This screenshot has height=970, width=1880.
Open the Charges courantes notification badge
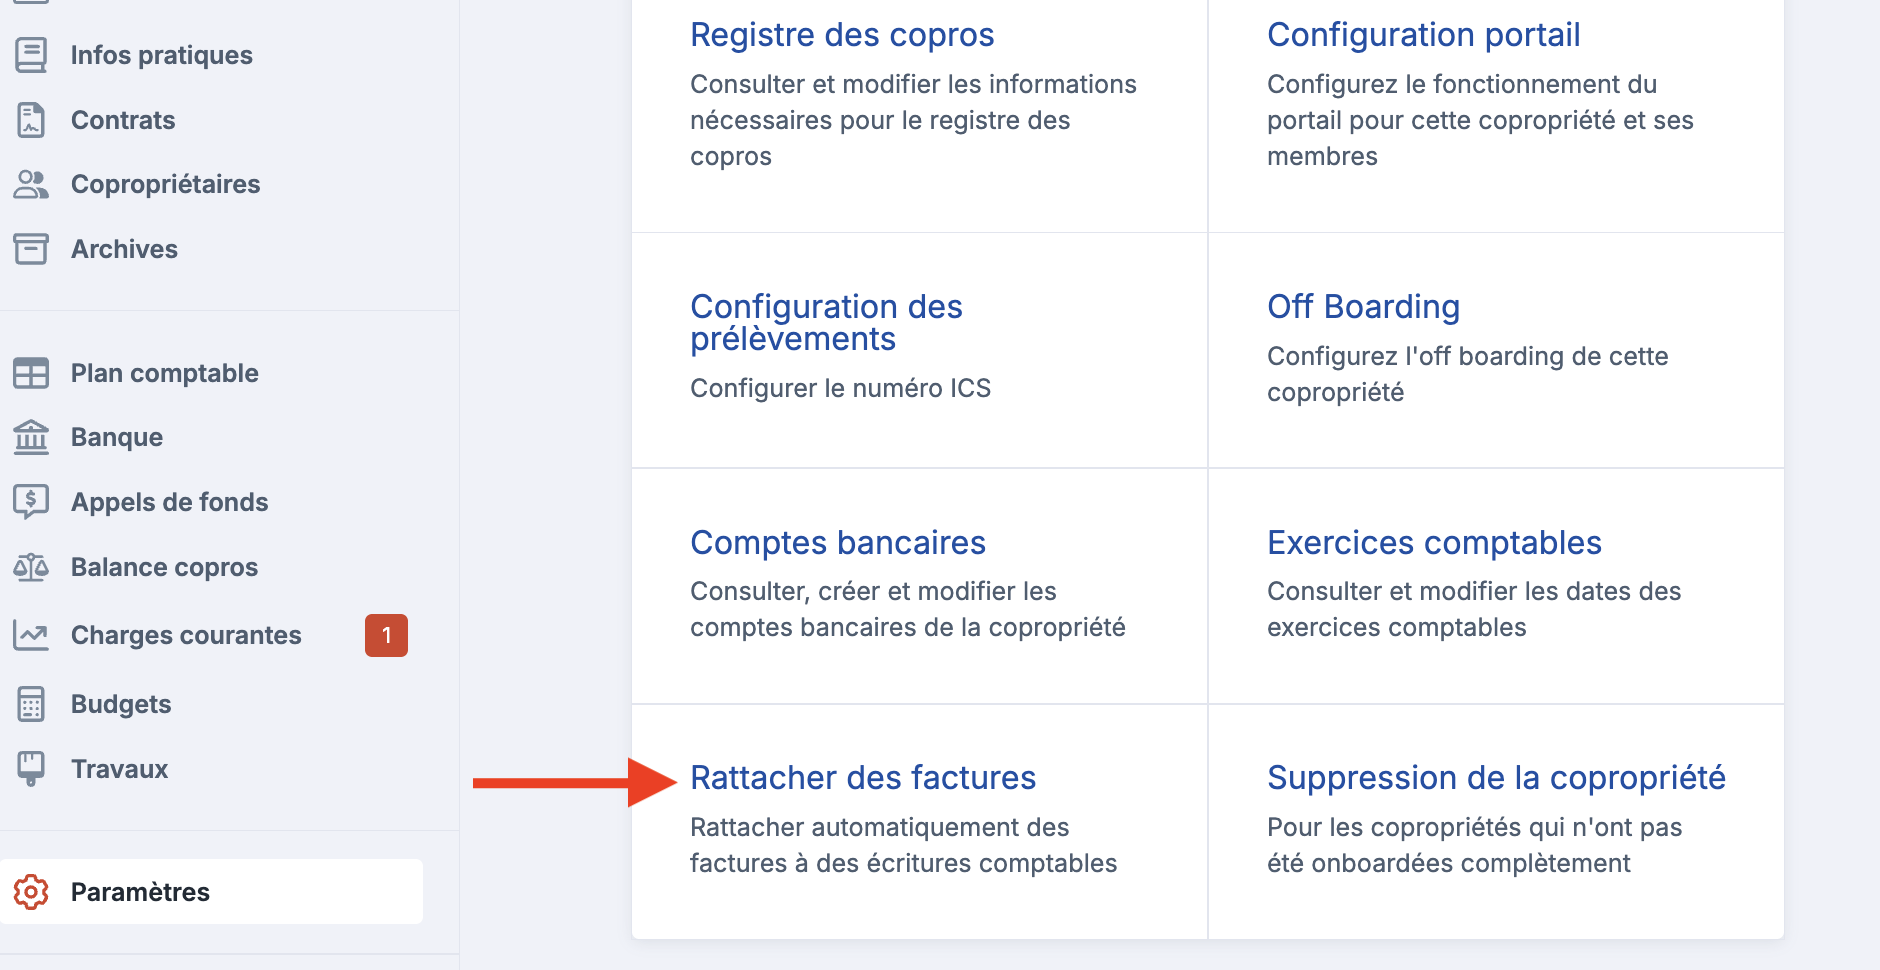386,635
